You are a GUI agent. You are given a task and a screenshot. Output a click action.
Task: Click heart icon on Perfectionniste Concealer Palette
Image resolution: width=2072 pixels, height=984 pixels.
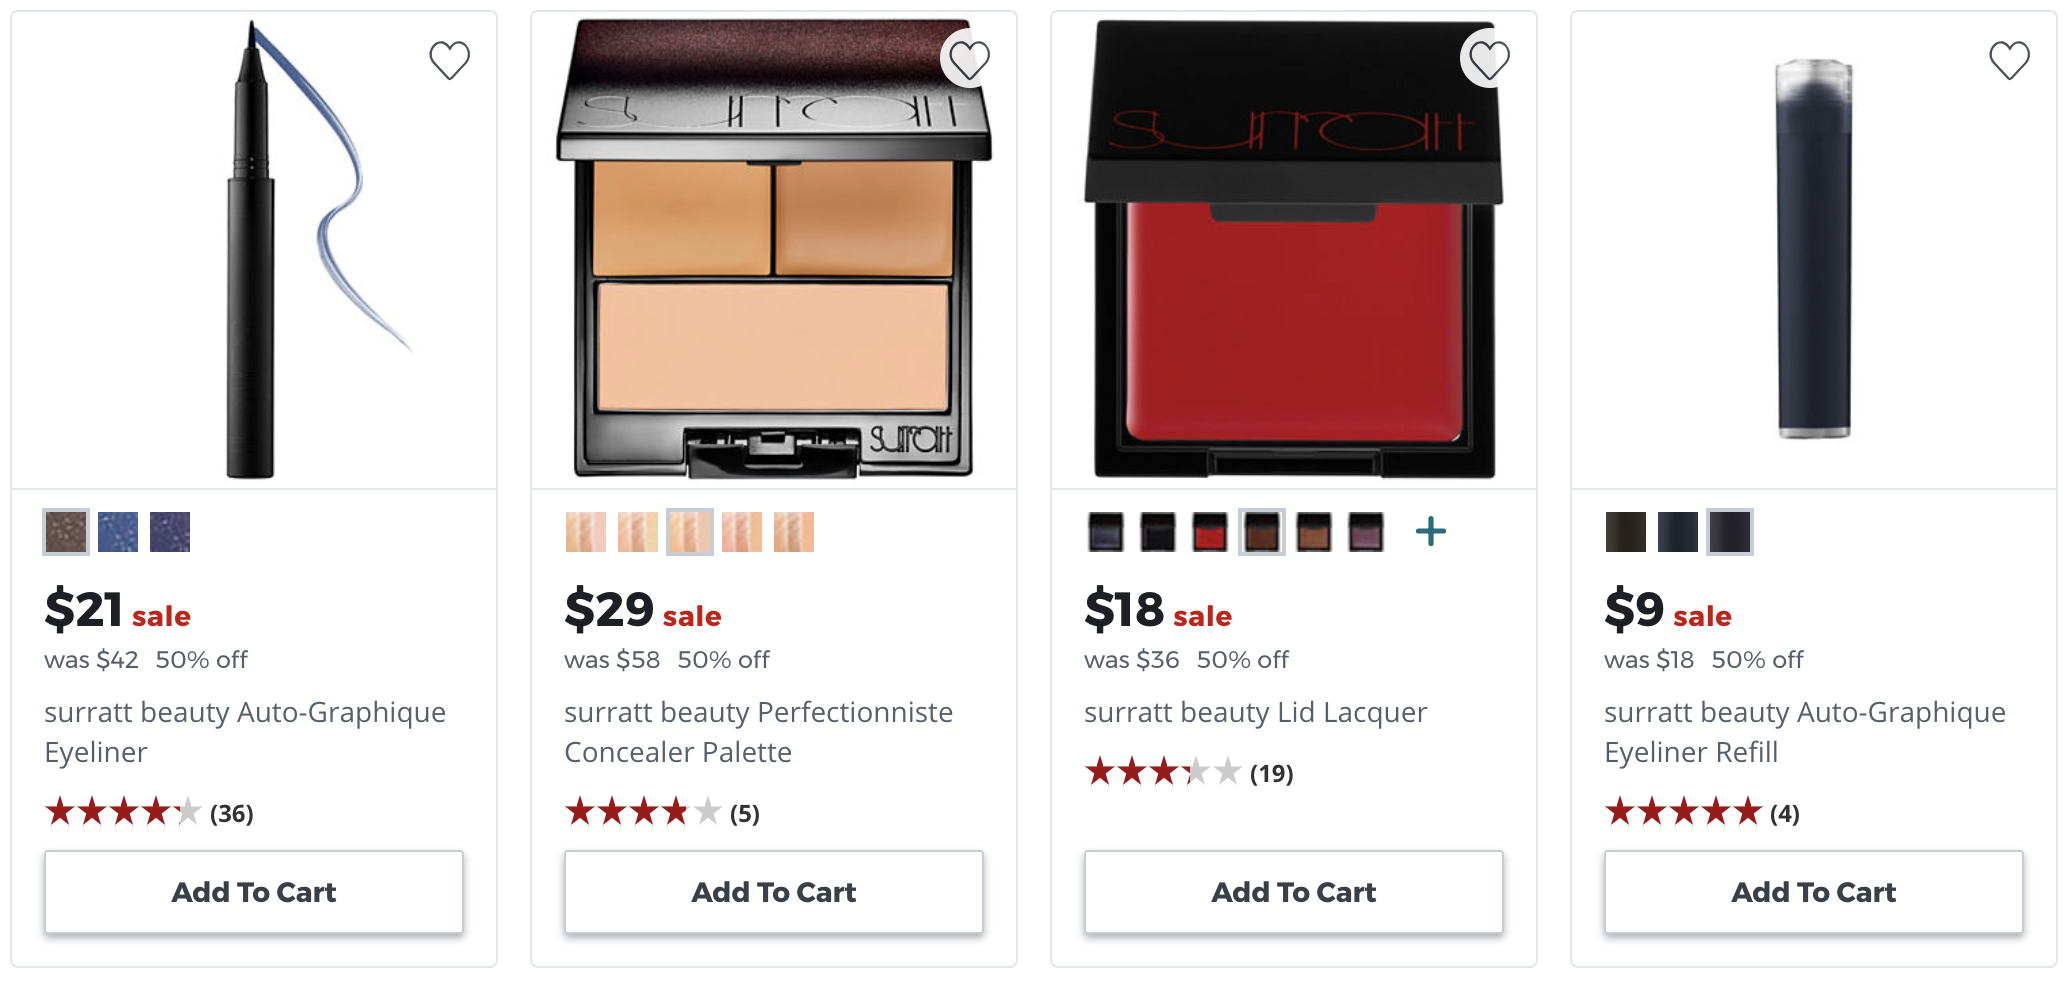(970, 60)
